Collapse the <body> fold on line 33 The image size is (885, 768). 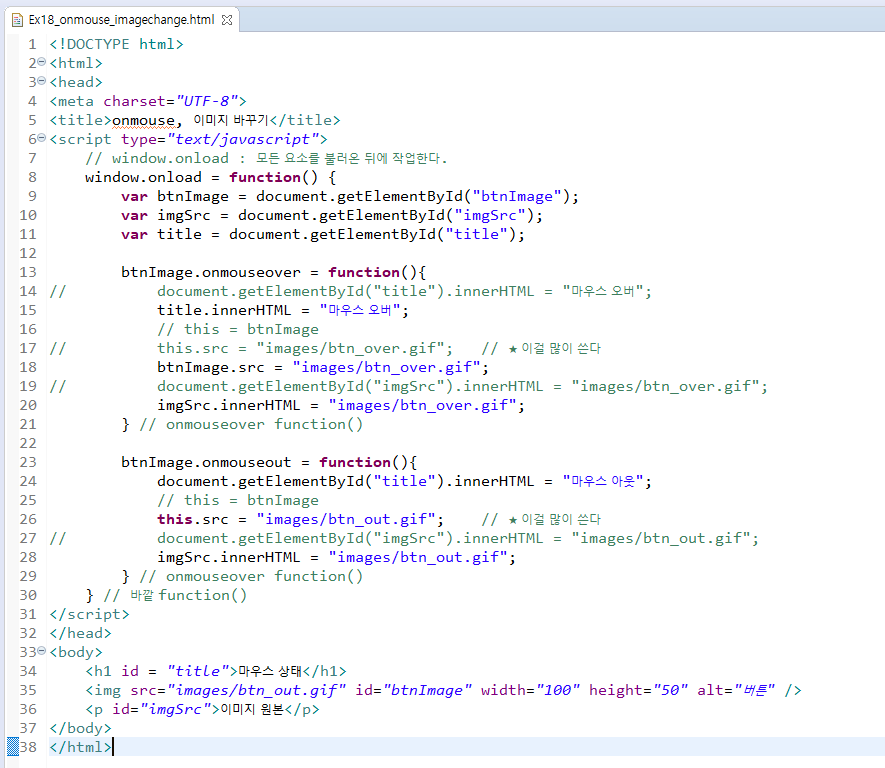(x=41, y=651)
